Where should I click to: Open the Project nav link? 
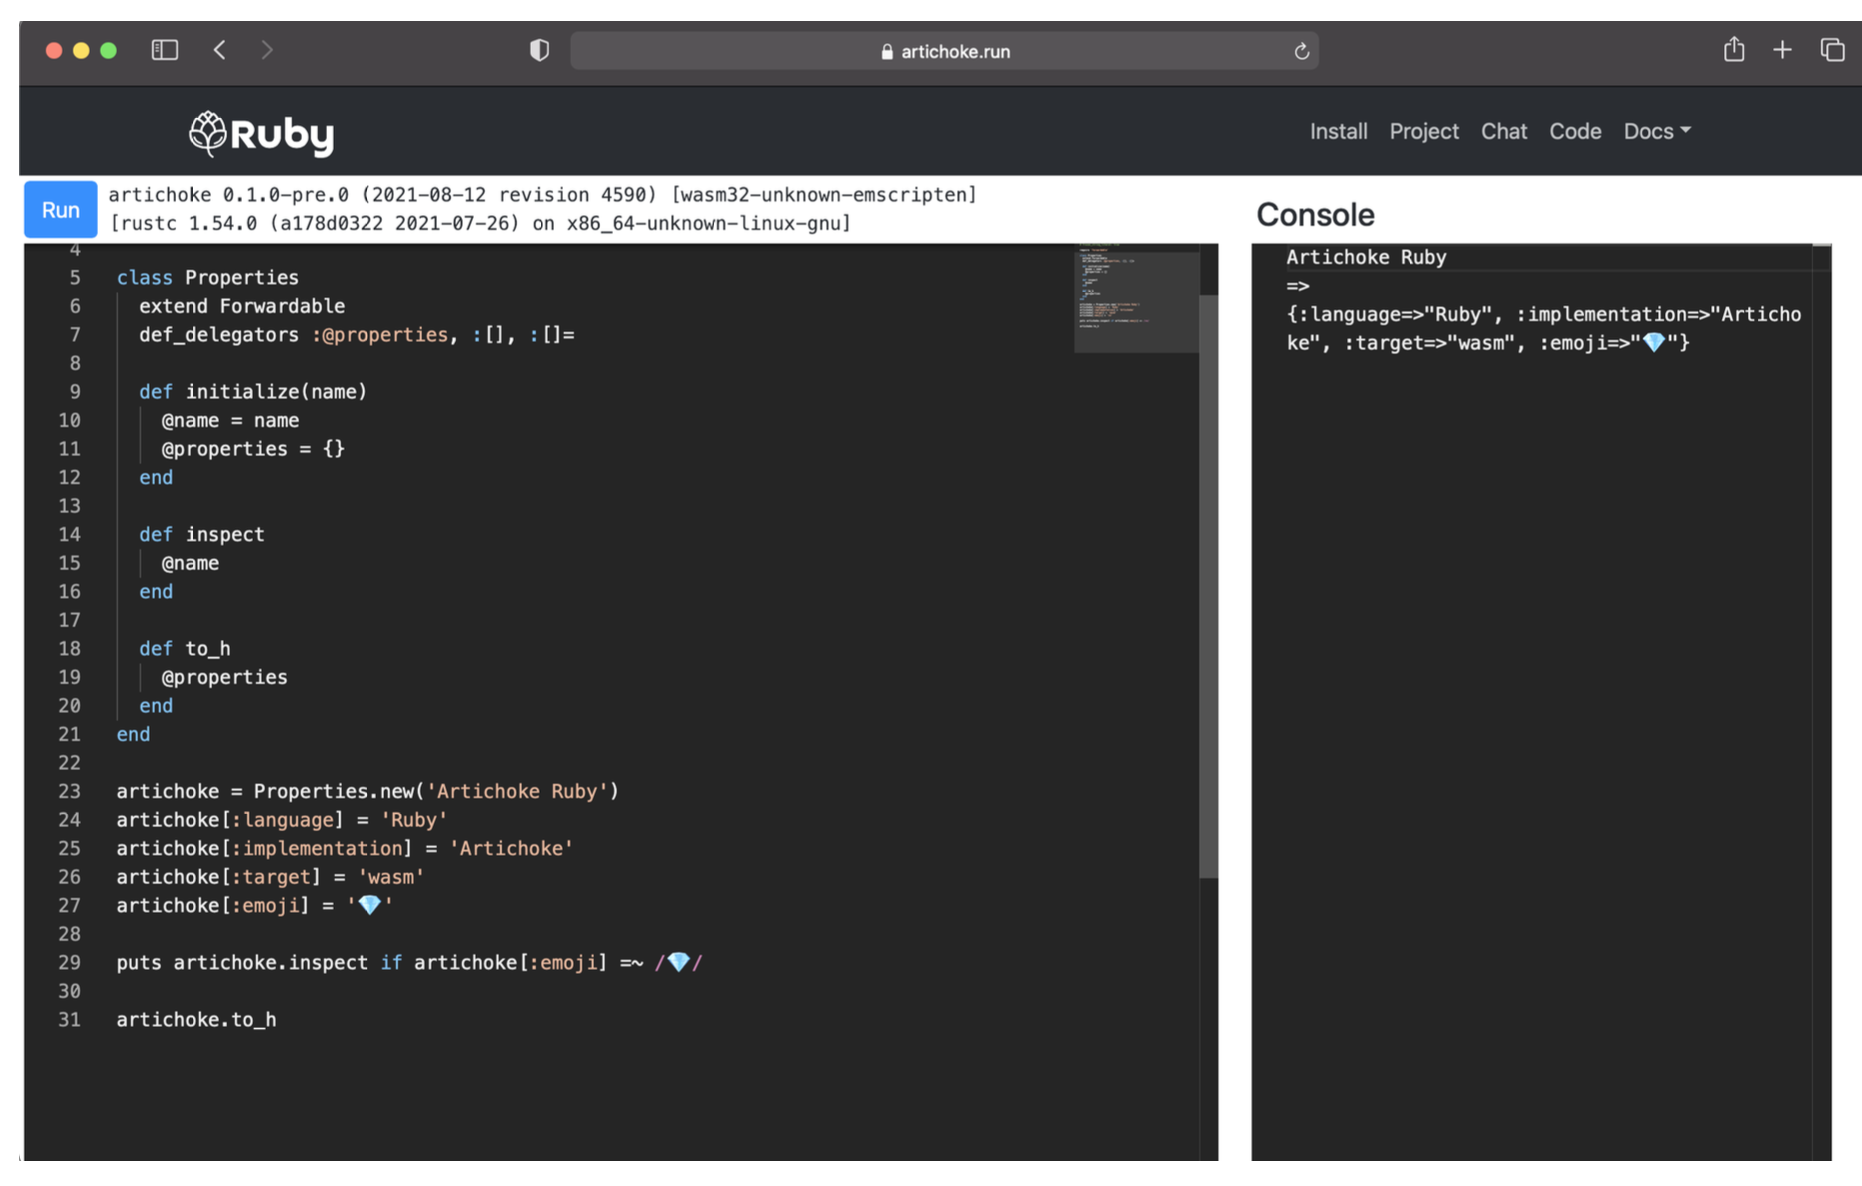coord(1423,131)
